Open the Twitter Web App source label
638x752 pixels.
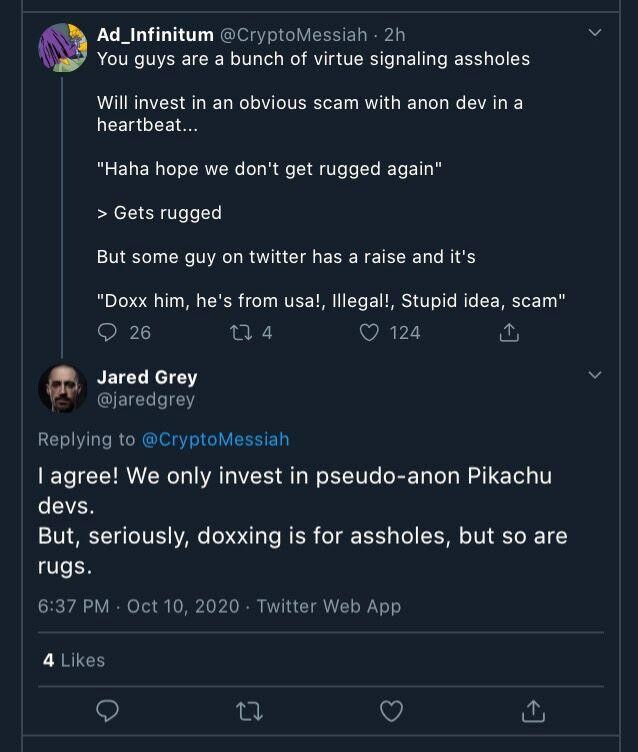329,606
